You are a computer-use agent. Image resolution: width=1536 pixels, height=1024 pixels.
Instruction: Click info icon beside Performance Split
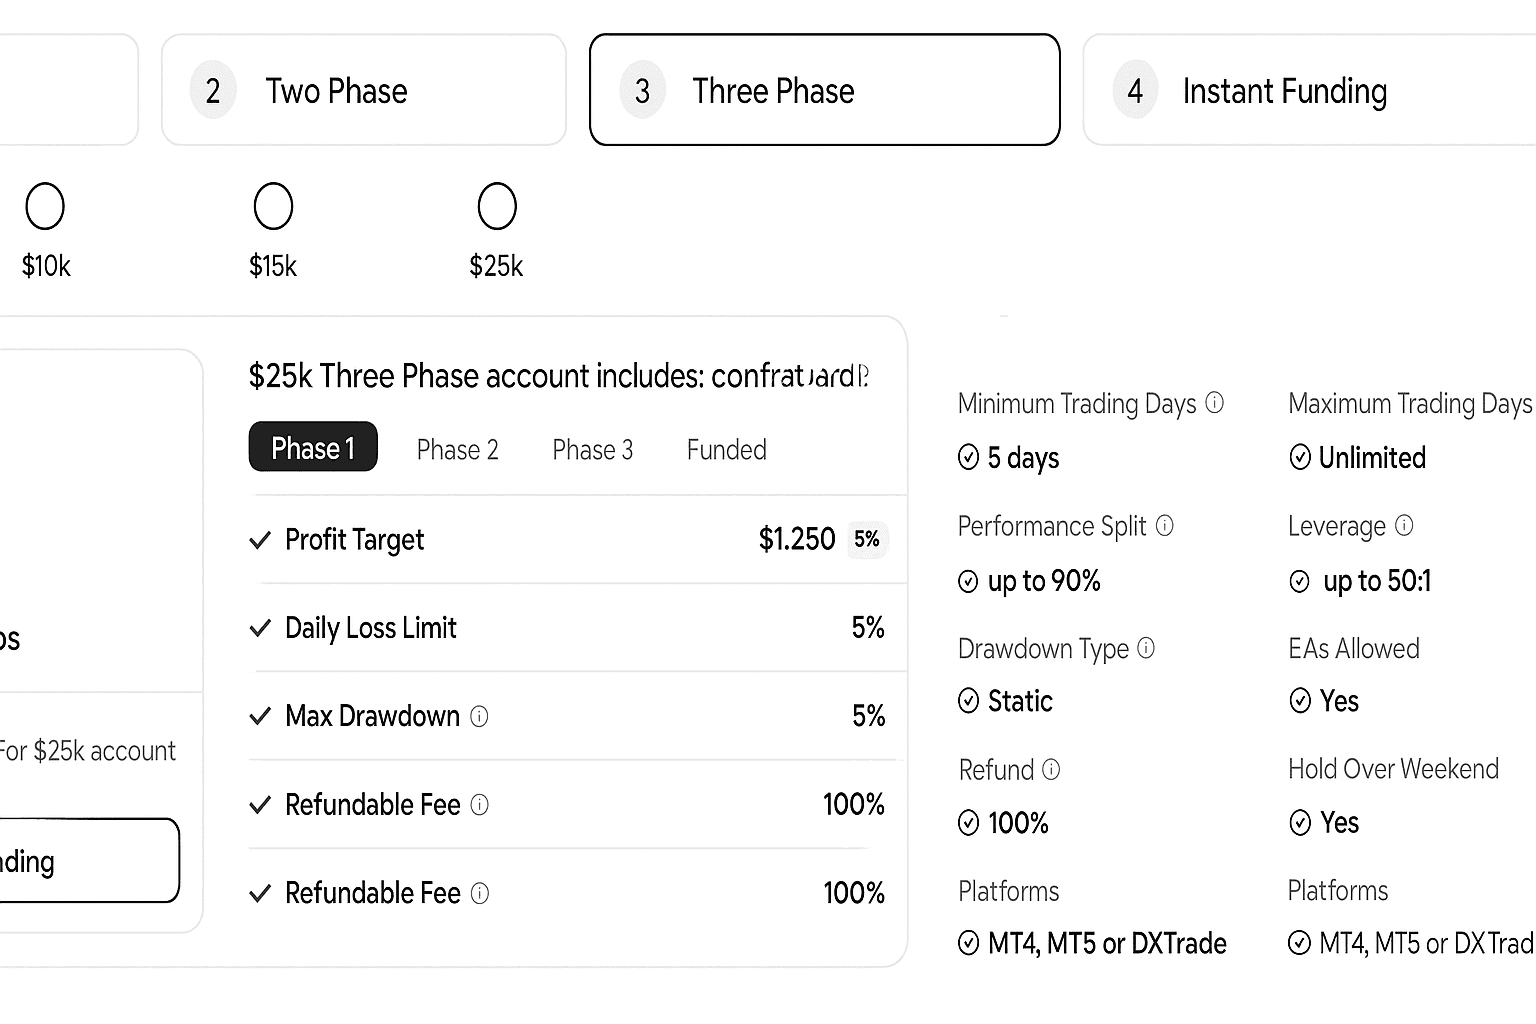(x=1164, y=526)
